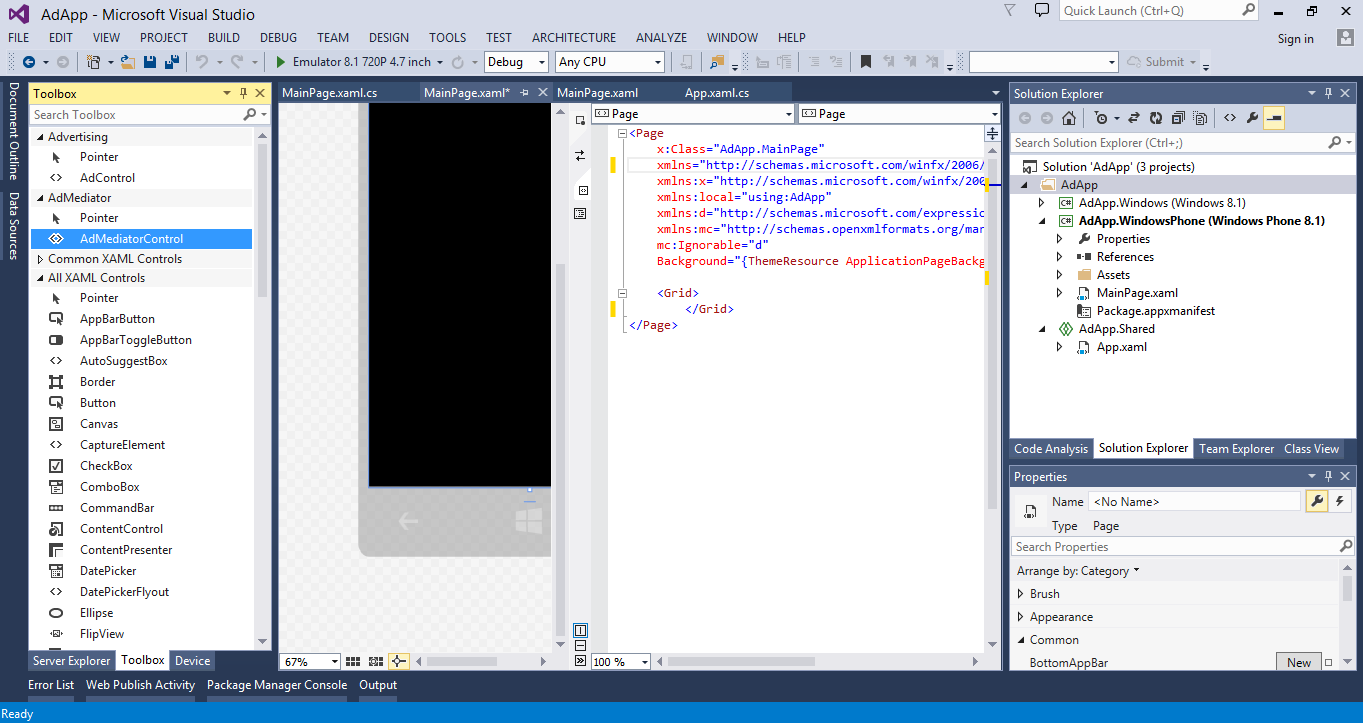Toggle a bookmark with the toolbar bookmark icon
The image size is (1363, 723).
(866, 62)
